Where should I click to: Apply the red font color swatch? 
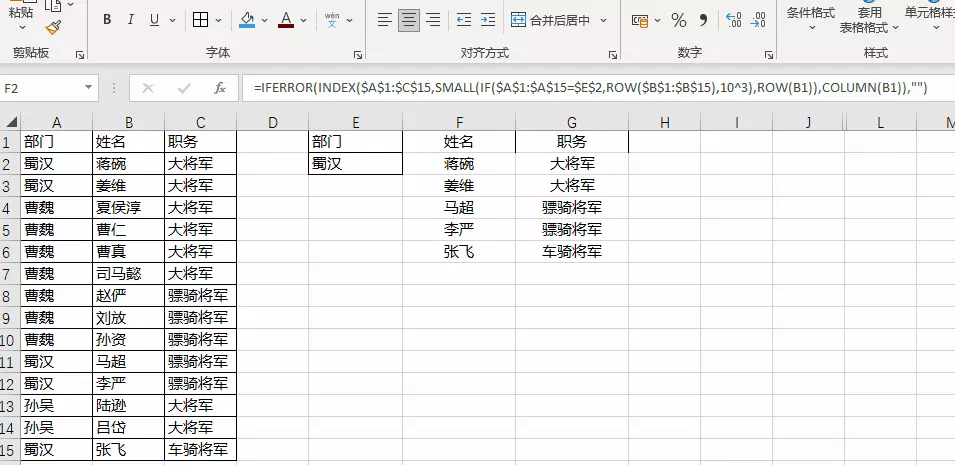tap(286, 20)
